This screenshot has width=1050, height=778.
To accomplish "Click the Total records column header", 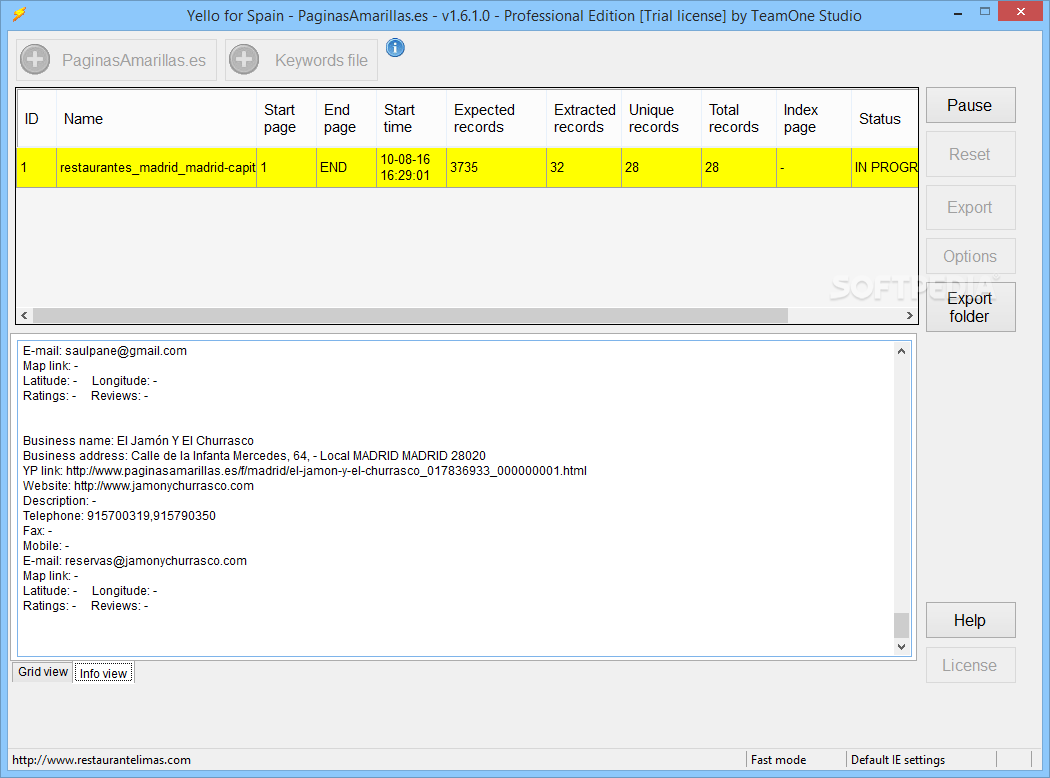I will [739, 119].
